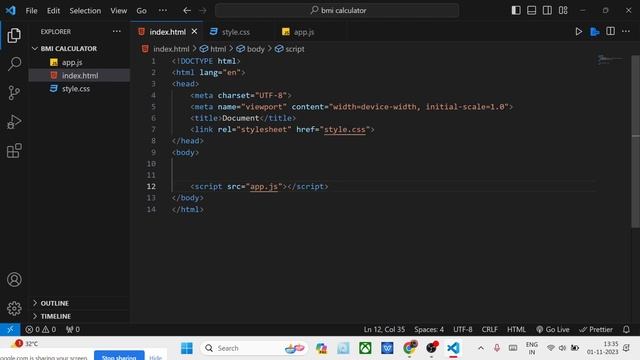Click the editor minimap
The height and width of the screenshot is (360, 640).
611,60
